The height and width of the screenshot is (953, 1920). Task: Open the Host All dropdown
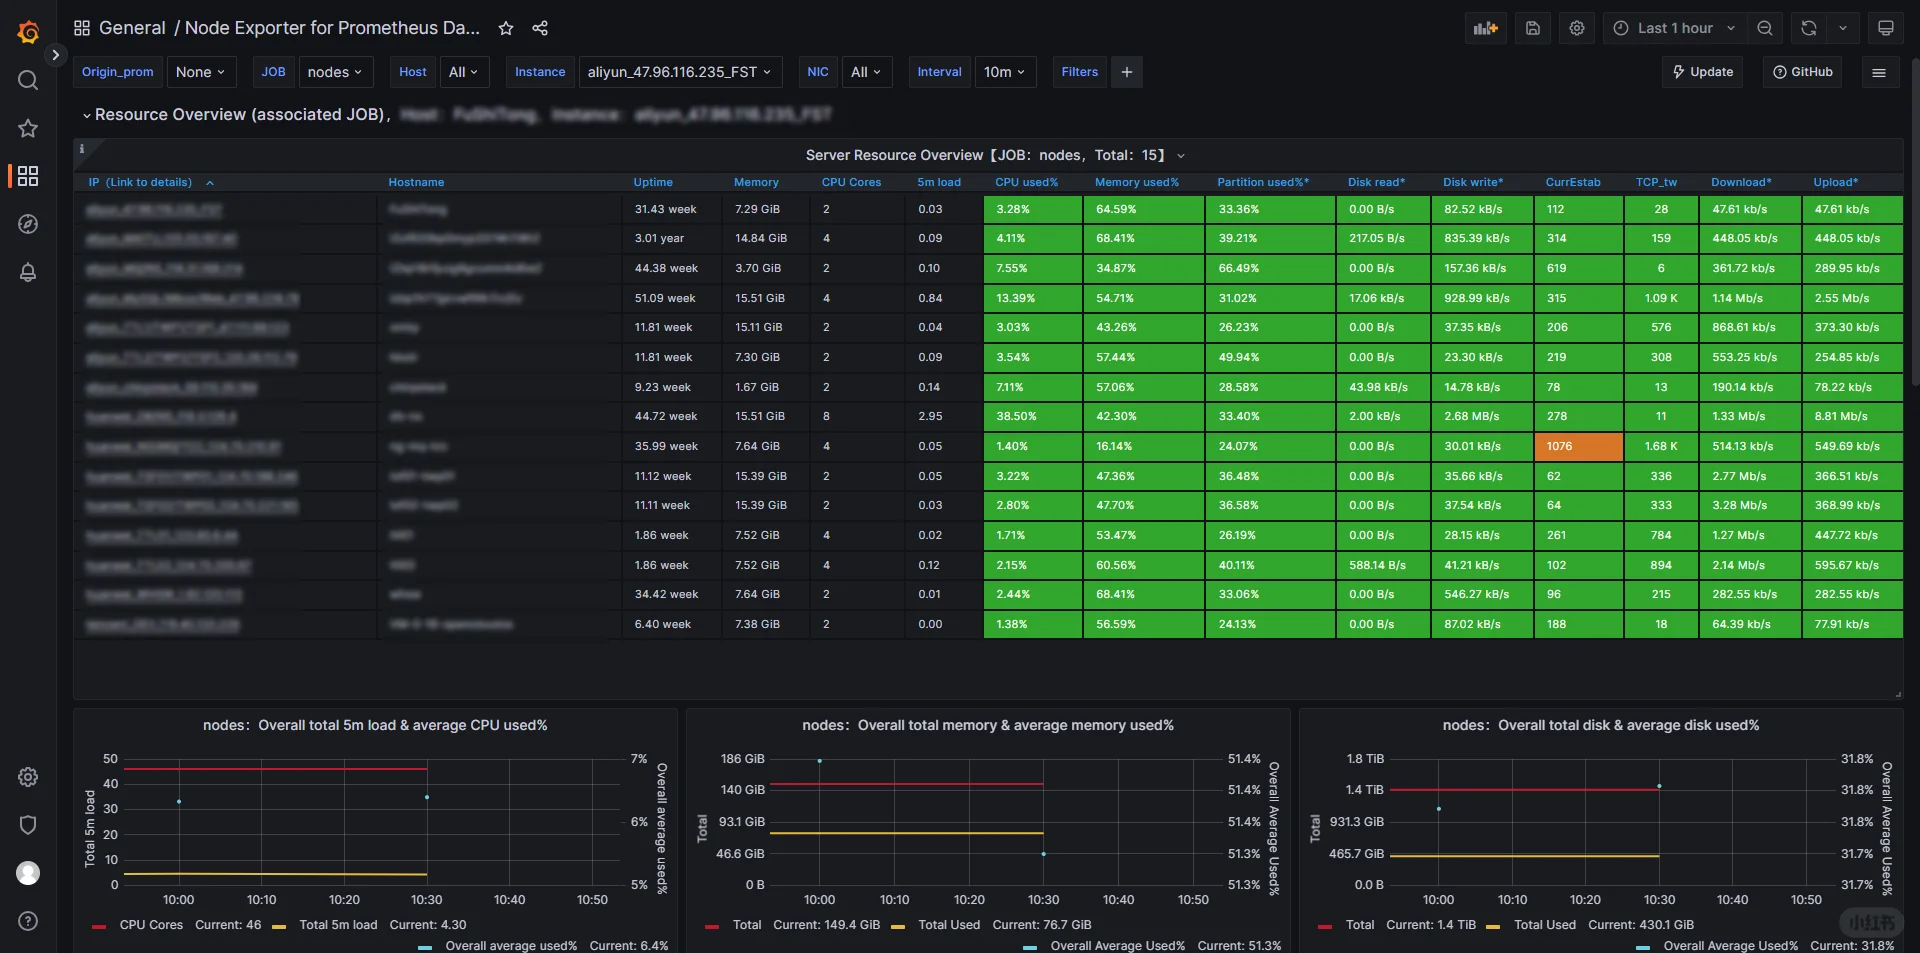click(x=463, y=72)
